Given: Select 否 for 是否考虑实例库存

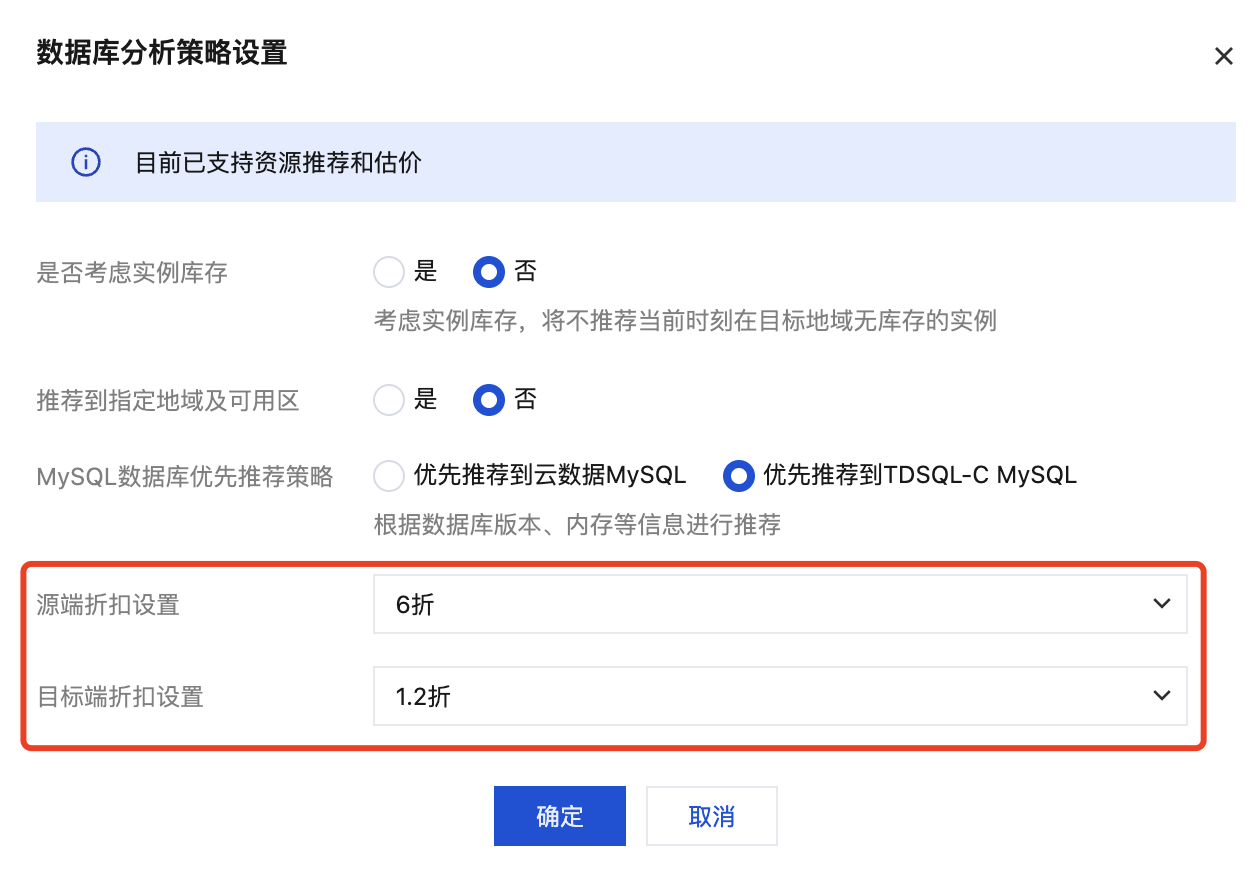Looking at the screenshot, I should [489, 271].
